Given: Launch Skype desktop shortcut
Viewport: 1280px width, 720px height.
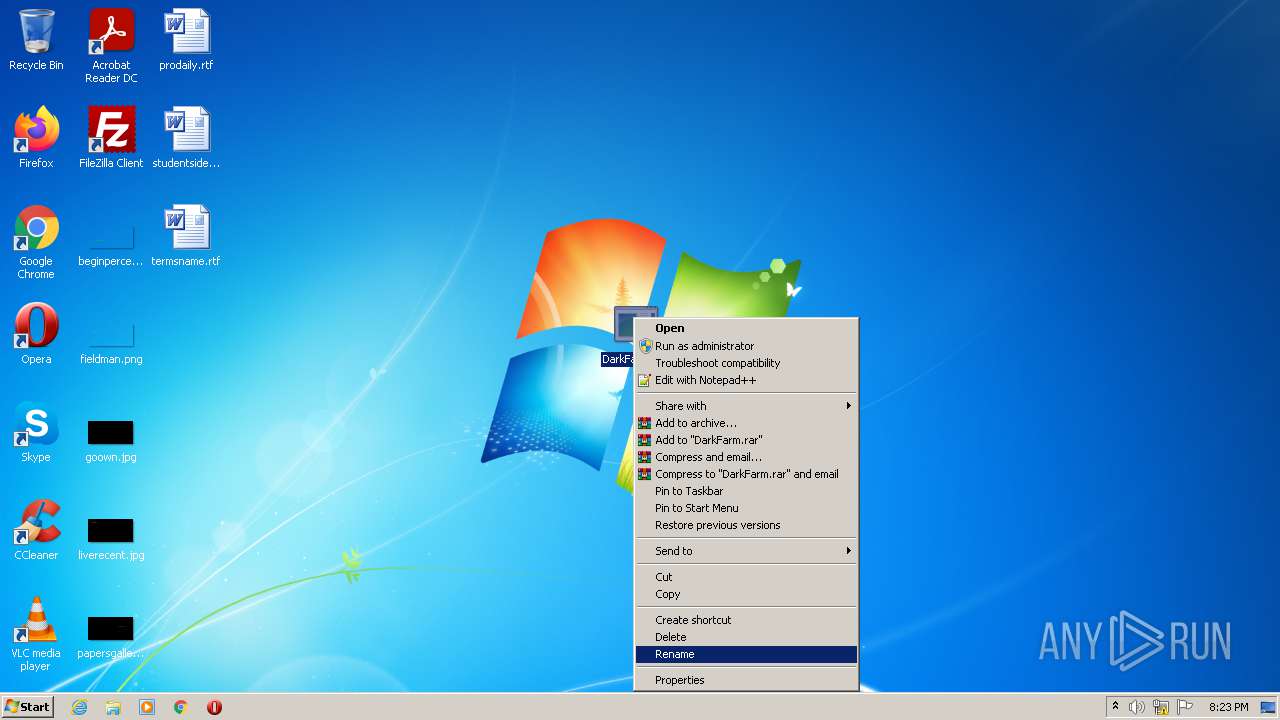Looking at the screenshot, I should [36, 432].
